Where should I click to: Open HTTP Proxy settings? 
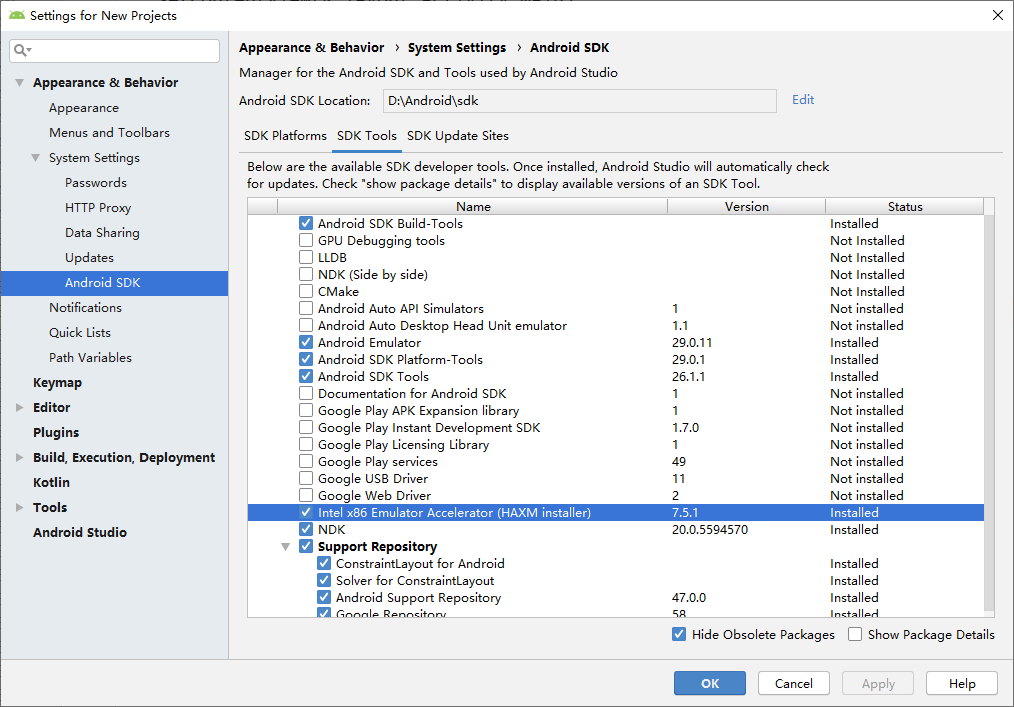pyautogui.click(x=98, y=208)
